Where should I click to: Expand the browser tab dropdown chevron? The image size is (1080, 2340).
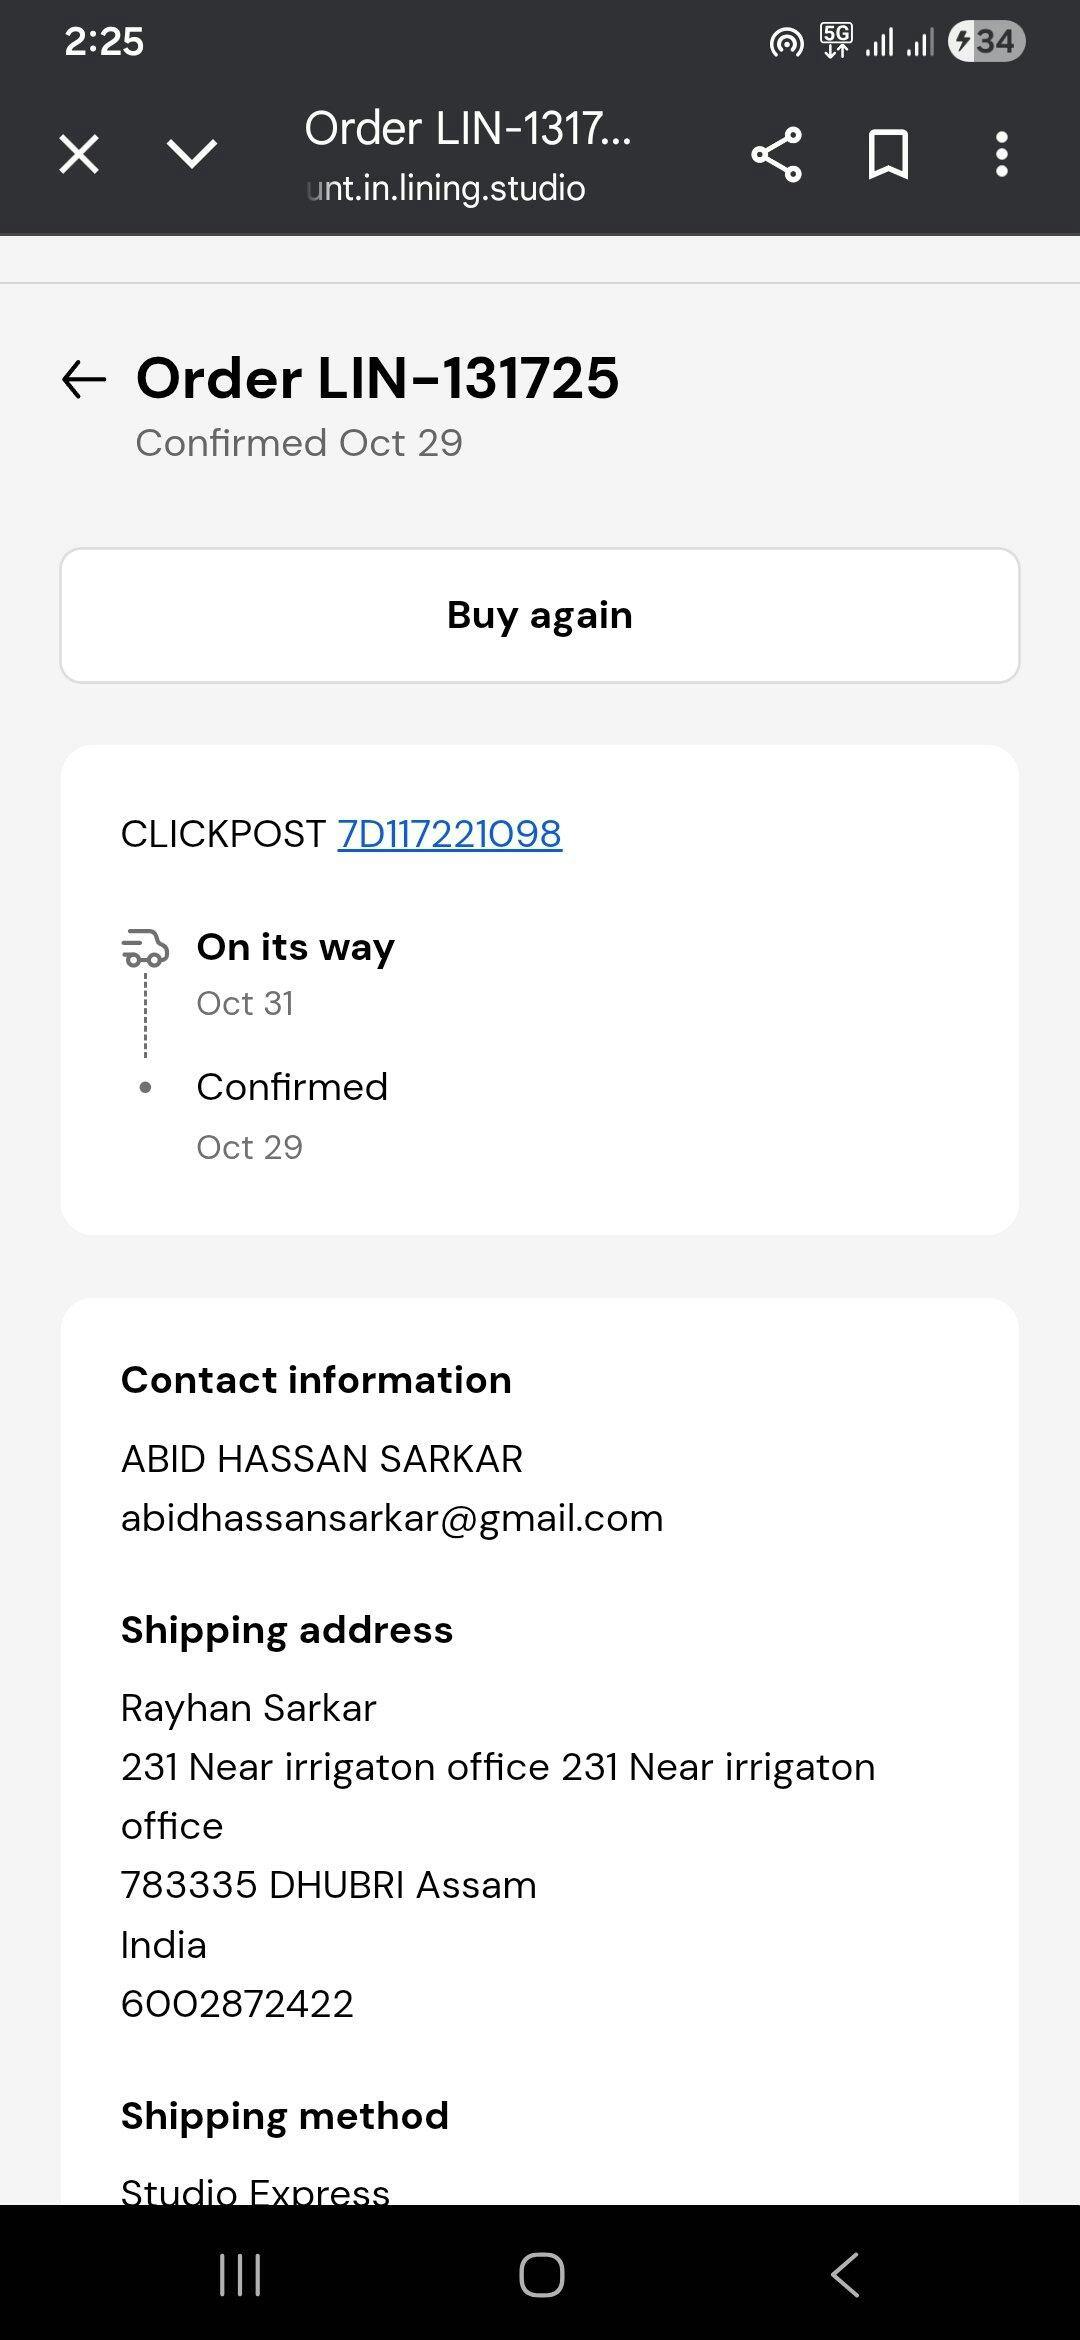pos(191,154)
